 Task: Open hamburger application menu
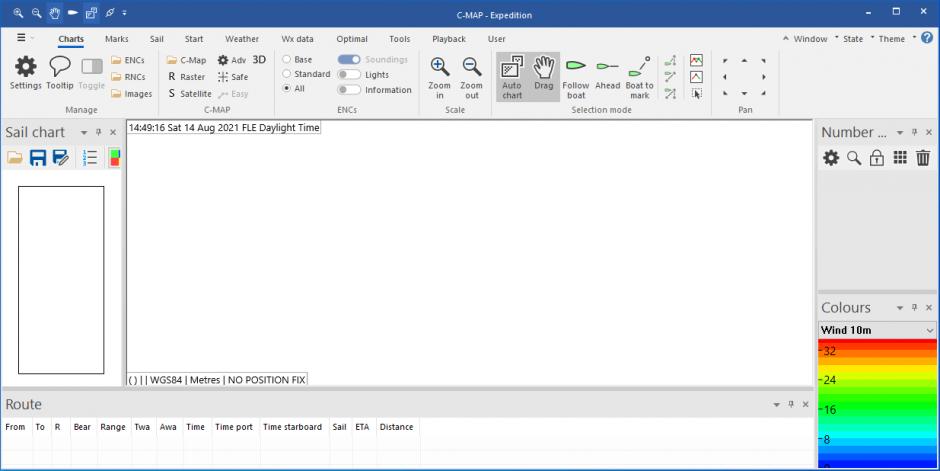(x=21, y=38)
